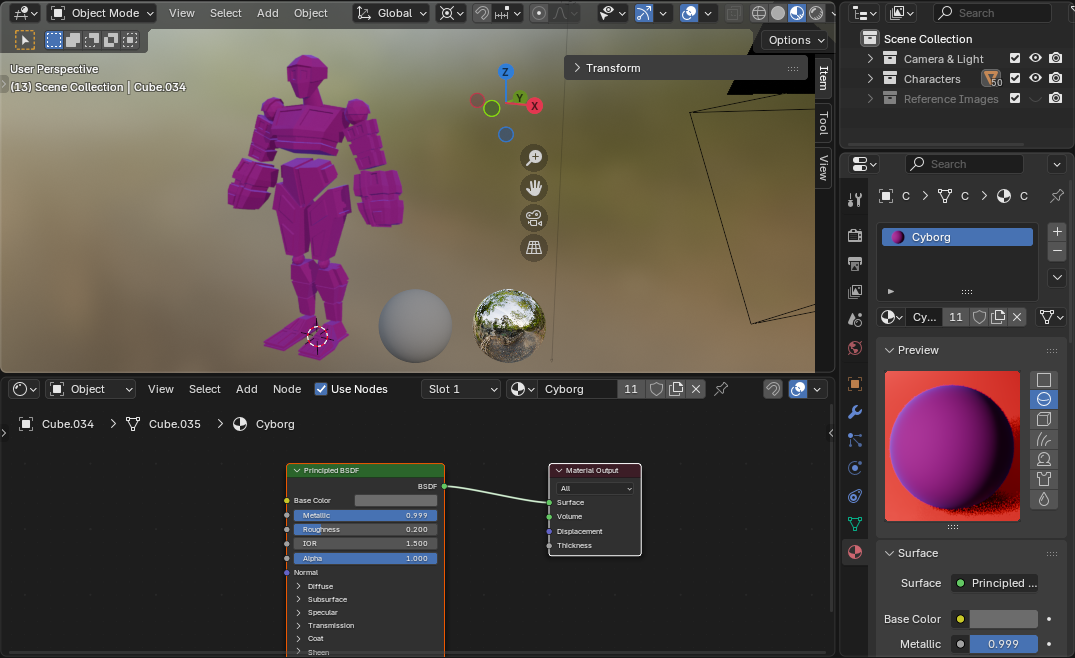The width and height of the screenshot is (1075, 658).
Task: Expand Characters collection tree
Action: (x=870, y=79)
